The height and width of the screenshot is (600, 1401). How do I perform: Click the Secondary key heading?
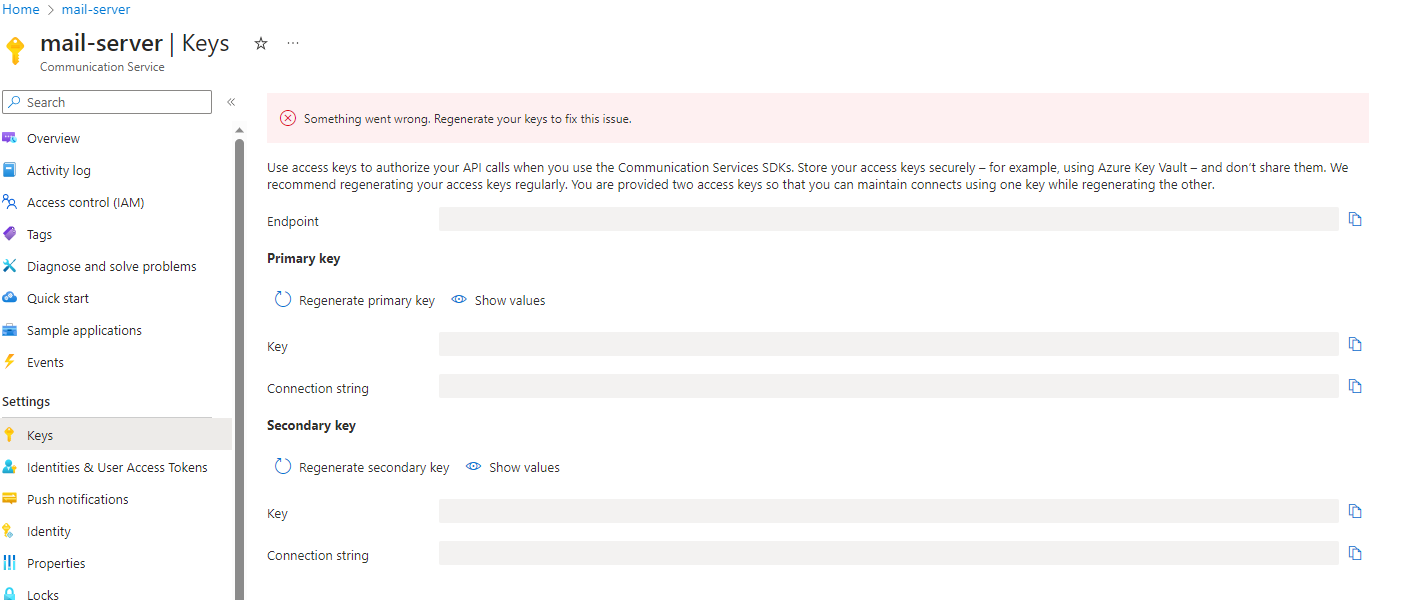(311, 425)
